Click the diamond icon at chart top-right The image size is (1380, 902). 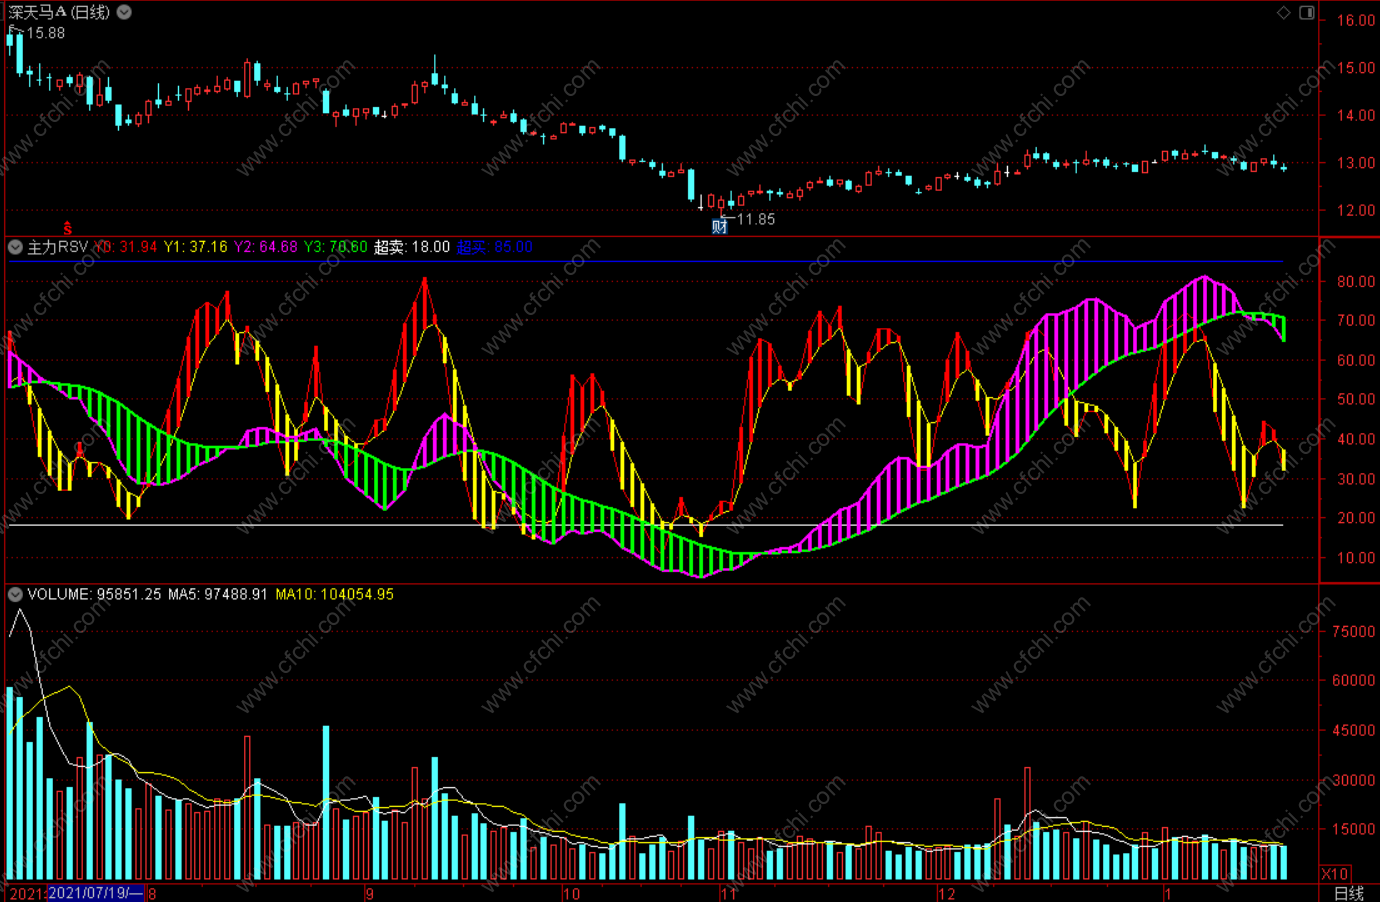1284,12
